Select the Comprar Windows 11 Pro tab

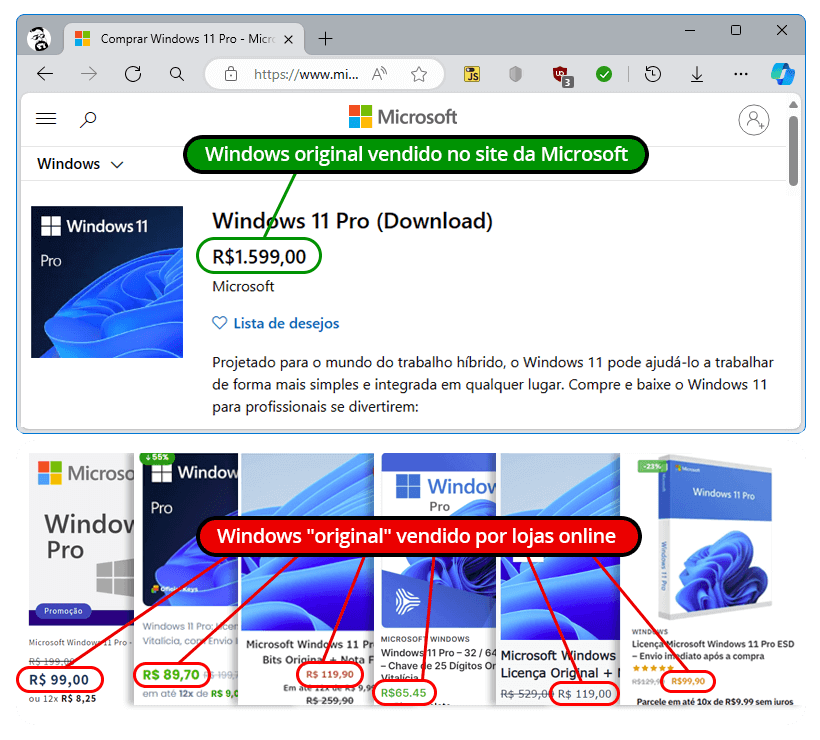184,39
